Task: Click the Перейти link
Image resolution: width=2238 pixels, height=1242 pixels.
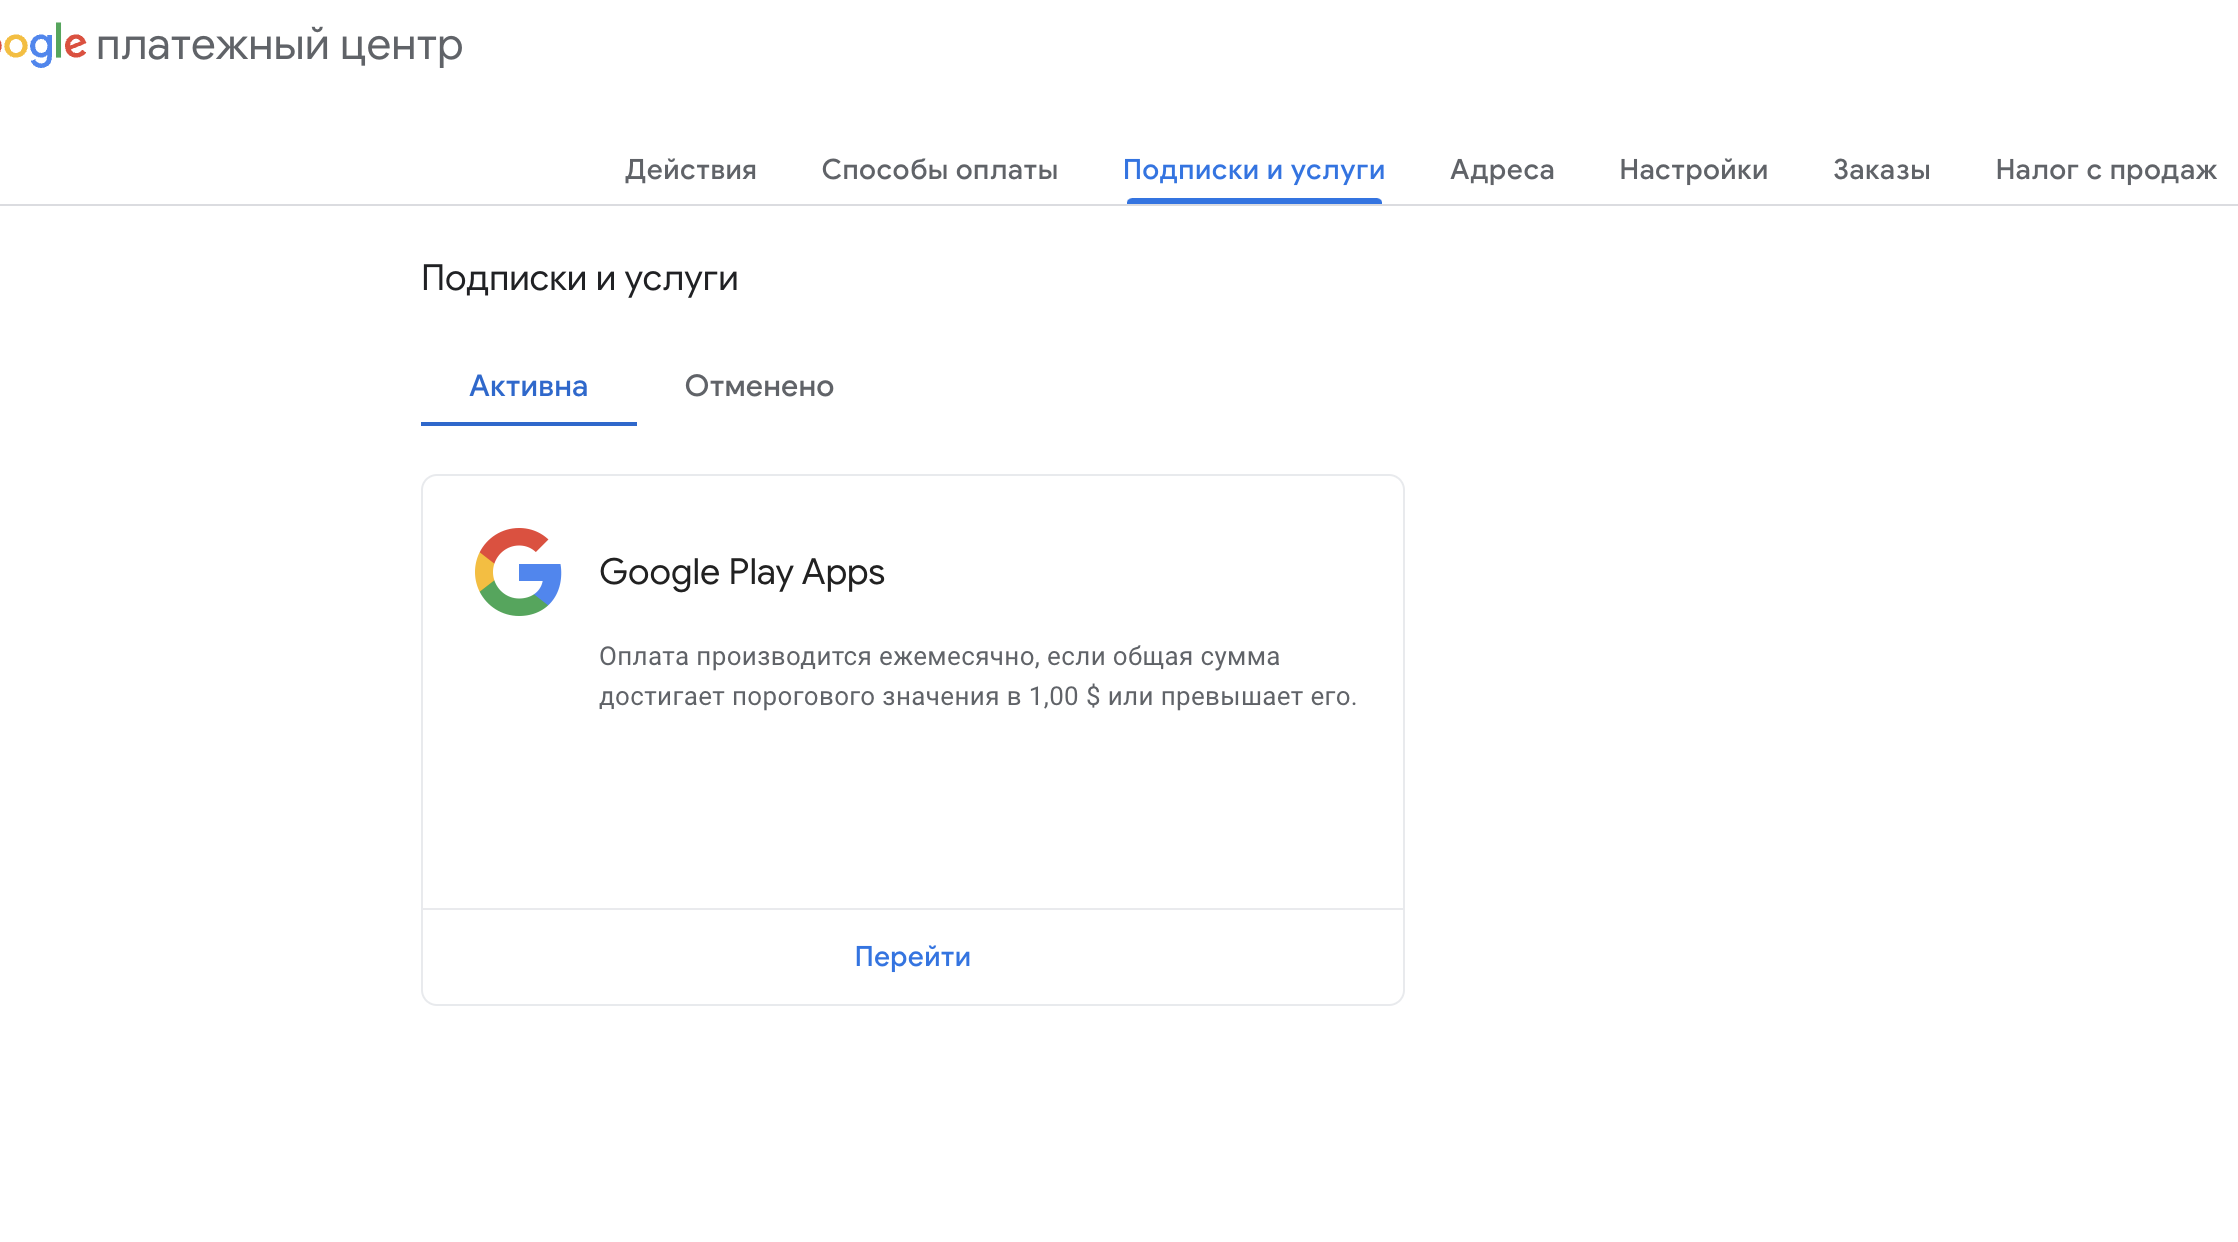Action: click(912, 957)
